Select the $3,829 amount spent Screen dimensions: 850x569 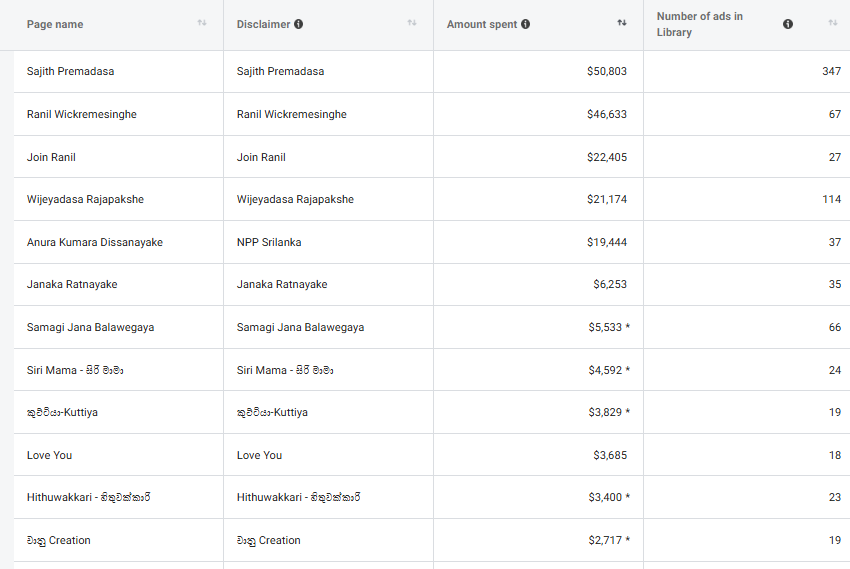tap(605, 412)
